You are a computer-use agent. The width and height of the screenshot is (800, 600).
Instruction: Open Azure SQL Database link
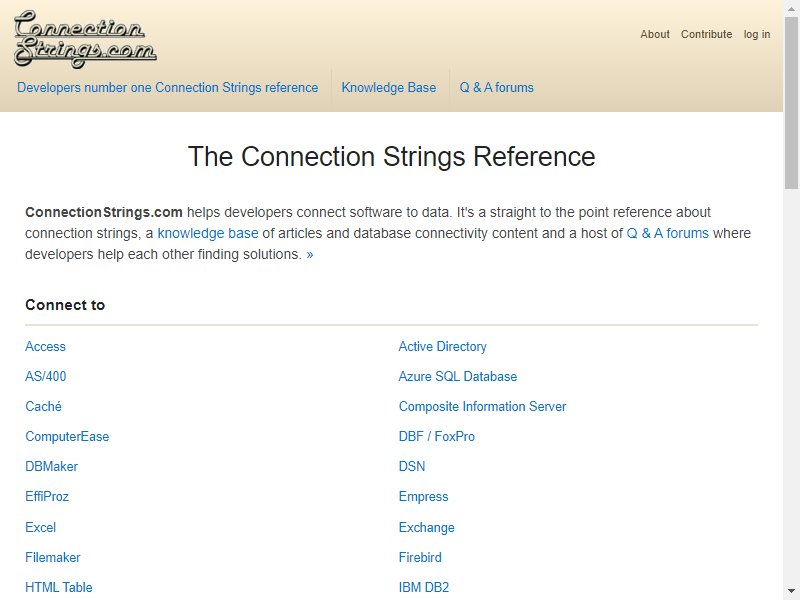458,377
